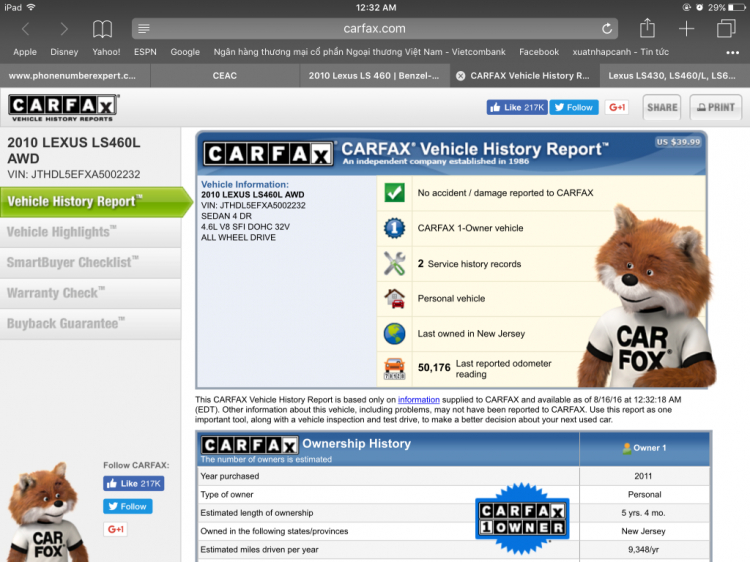Switch to the CEAC tab
750x562 pixels.
(x=225, y=76)
